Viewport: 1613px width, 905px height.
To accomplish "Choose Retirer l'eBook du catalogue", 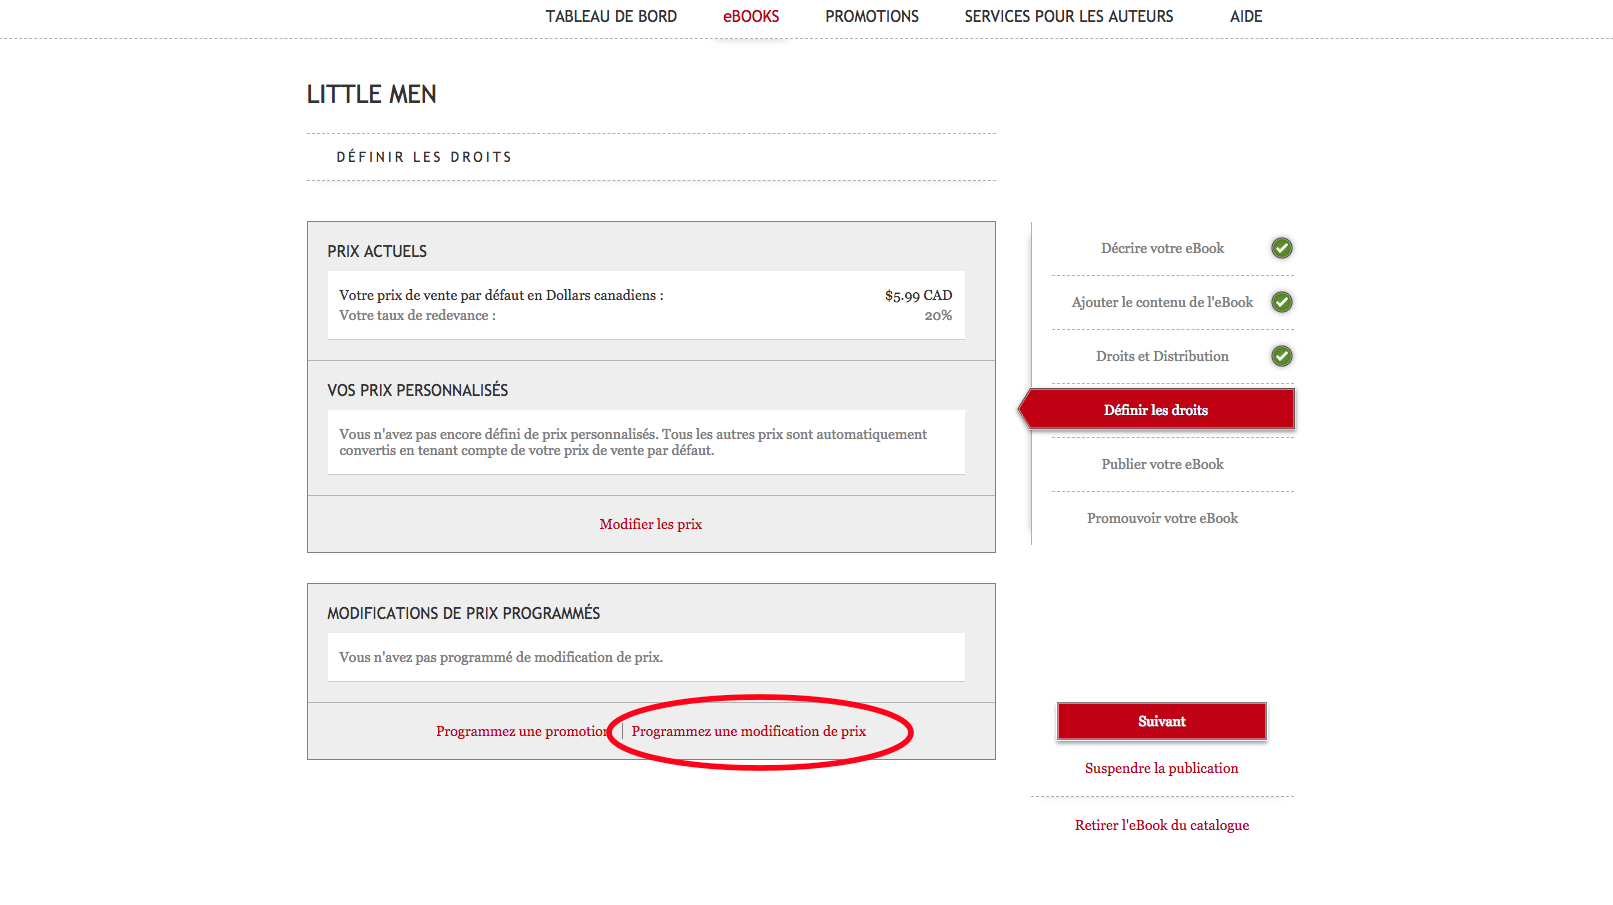I will point(1161,825).
